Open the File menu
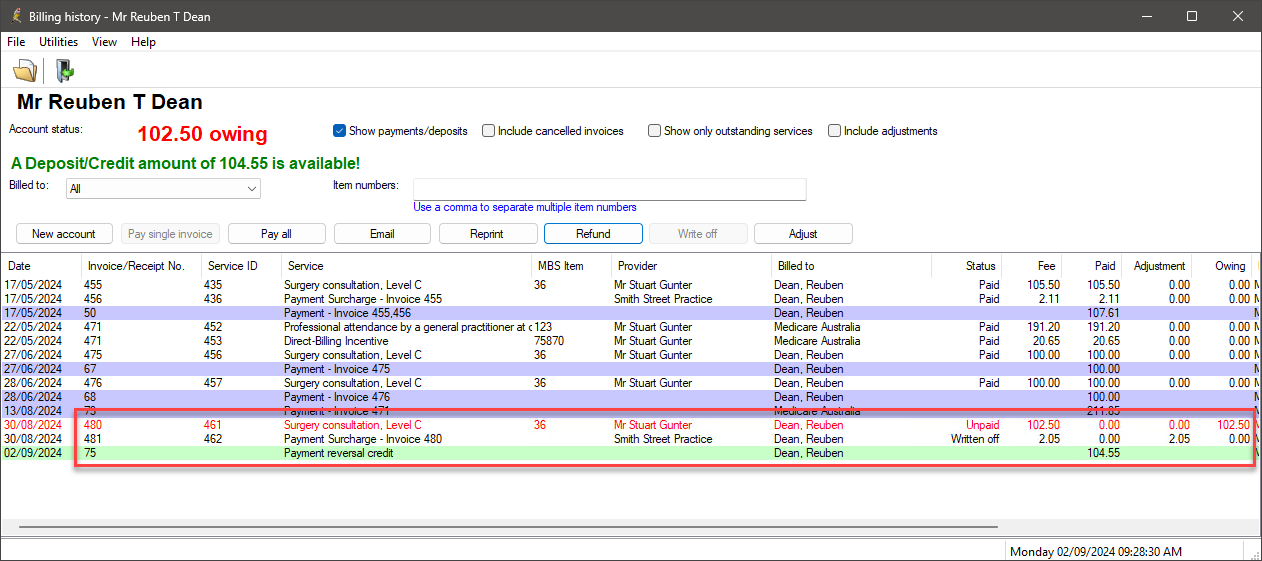Viewport: 1262px width, 561px height. coord(16,42)
